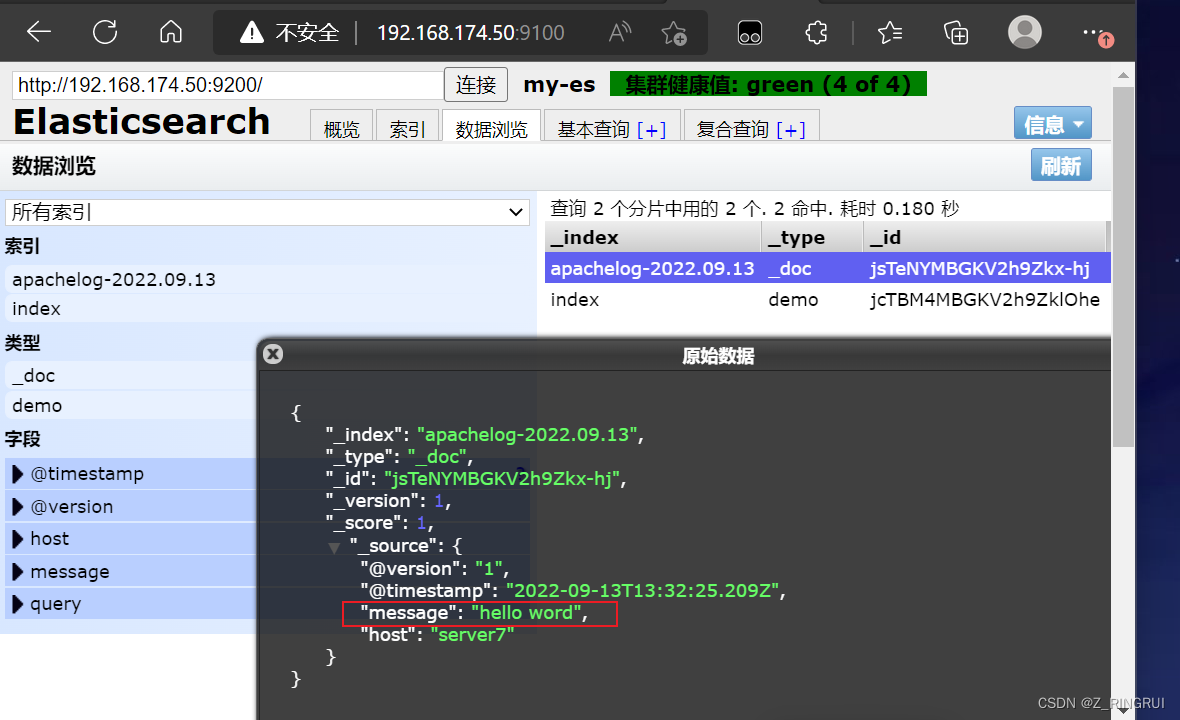The image size is (1180, 720).
Task: Click the browser address bar URL
Action: click(x=470, y=33)
